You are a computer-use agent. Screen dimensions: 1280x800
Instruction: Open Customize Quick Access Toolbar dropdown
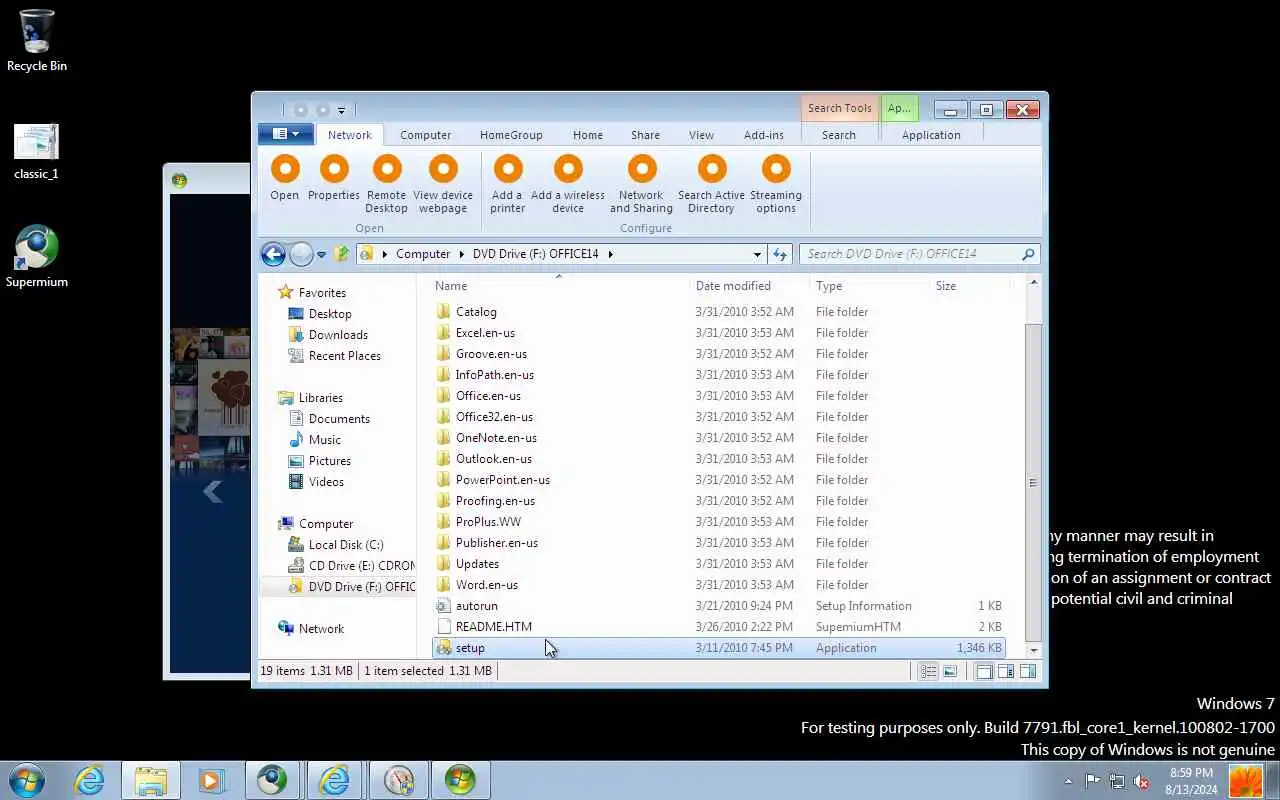pos(342,110)
